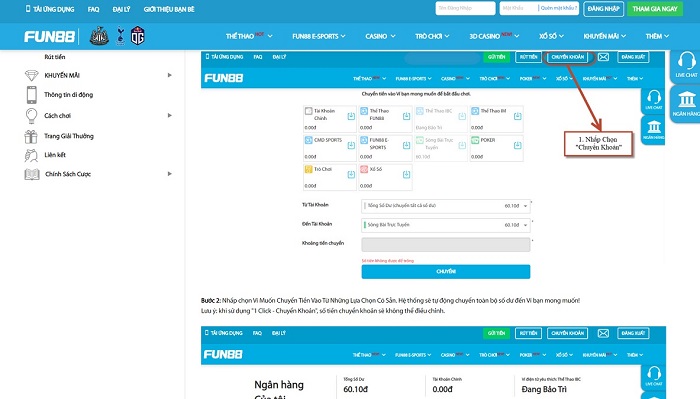
Task: Open the Thể Thao dropdown menu
Action: (249, 36)
